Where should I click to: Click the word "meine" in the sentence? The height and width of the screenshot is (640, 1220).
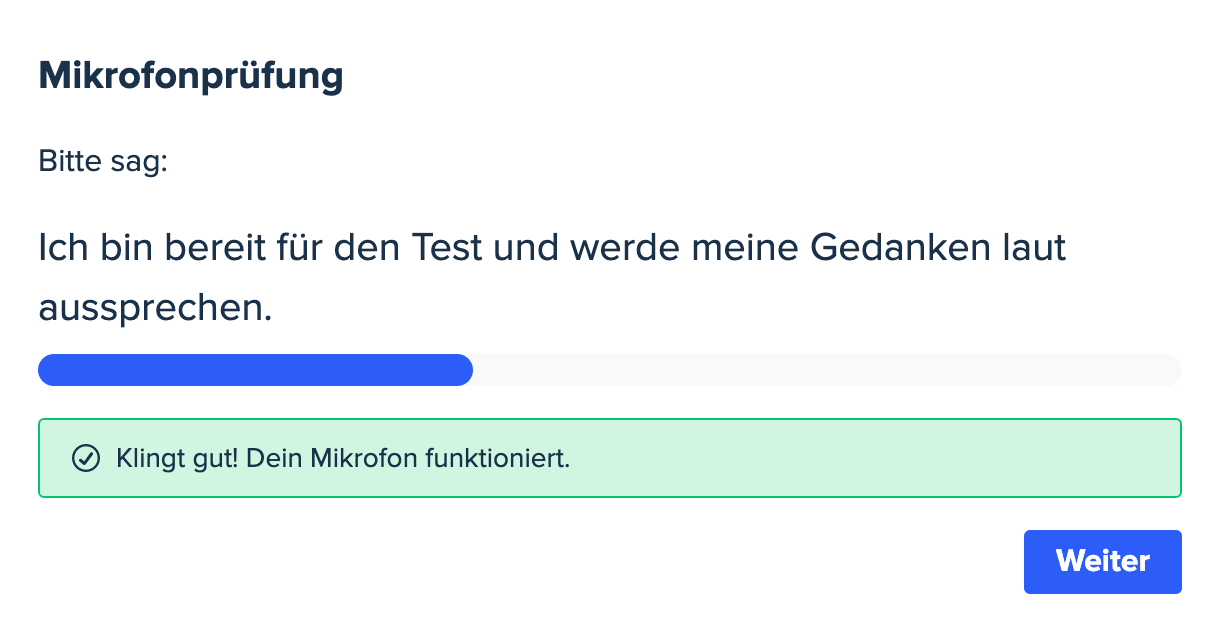click(743, 247)
